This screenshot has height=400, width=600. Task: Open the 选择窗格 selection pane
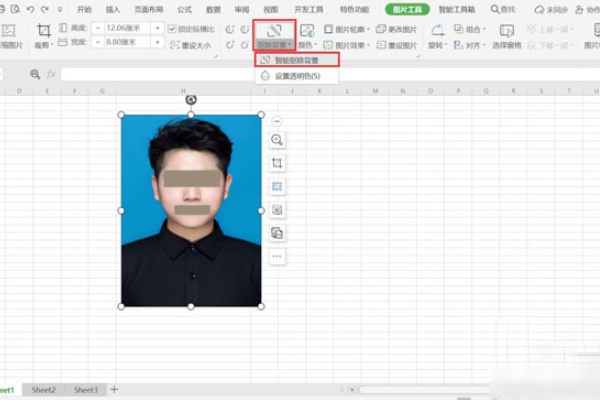click(x=507, y=36)
